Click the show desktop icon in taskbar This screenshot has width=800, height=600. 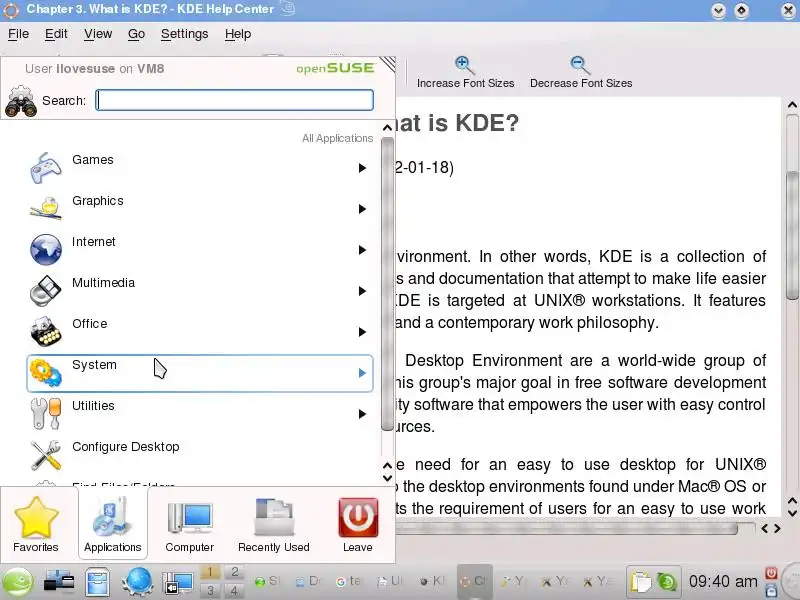point(178,582)
